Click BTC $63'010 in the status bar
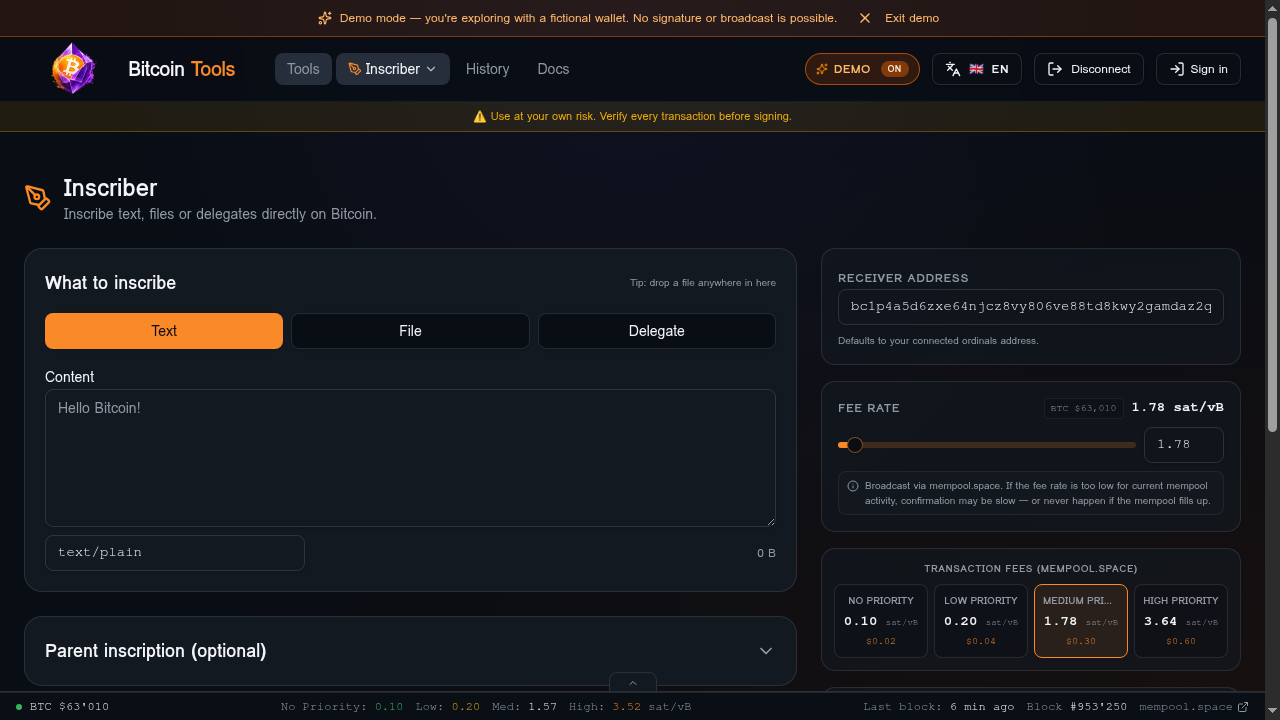Viewport: 1280px width, 720px height. [x=69, y=707]
